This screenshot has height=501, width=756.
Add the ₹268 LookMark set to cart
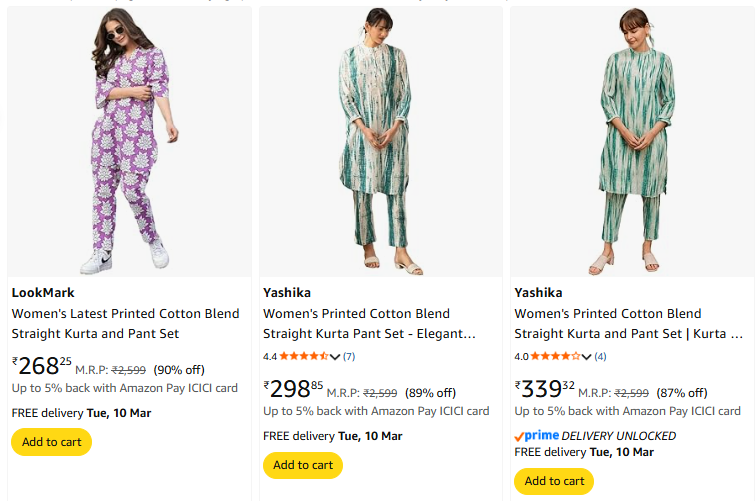51,442
